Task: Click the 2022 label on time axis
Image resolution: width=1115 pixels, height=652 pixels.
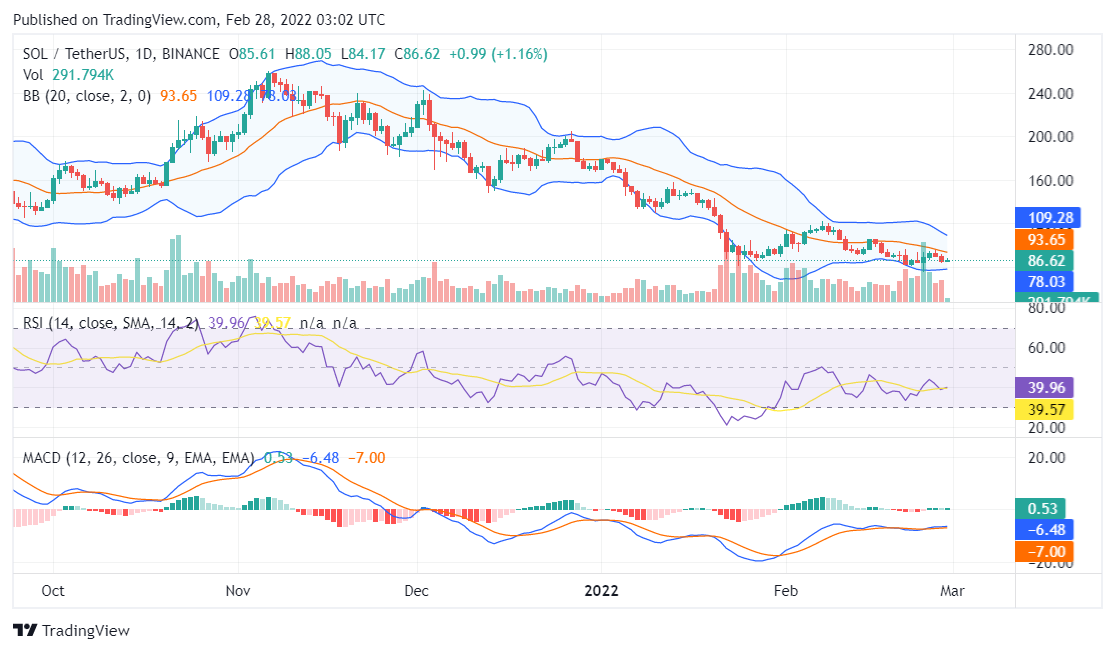Action: pos(601,590)
